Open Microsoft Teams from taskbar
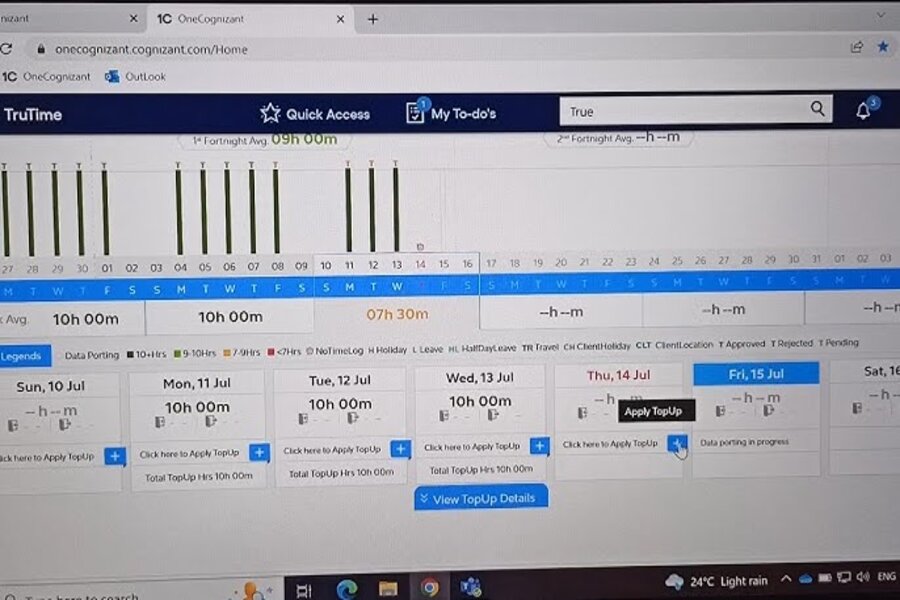This screenshot has height=600, width=900. point(471,587)
